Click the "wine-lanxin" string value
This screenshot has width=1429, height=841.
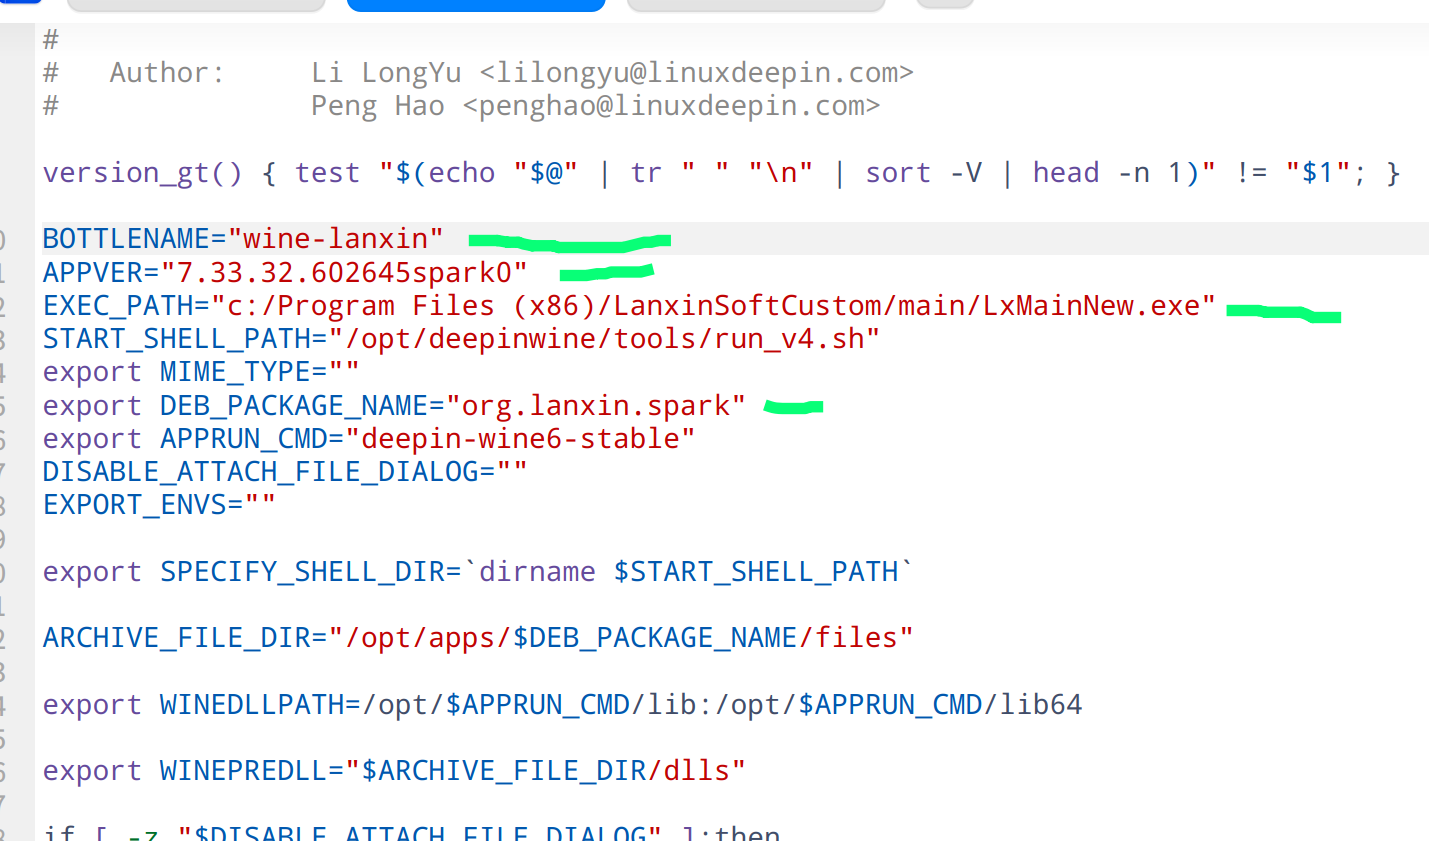tap(336, 239)
